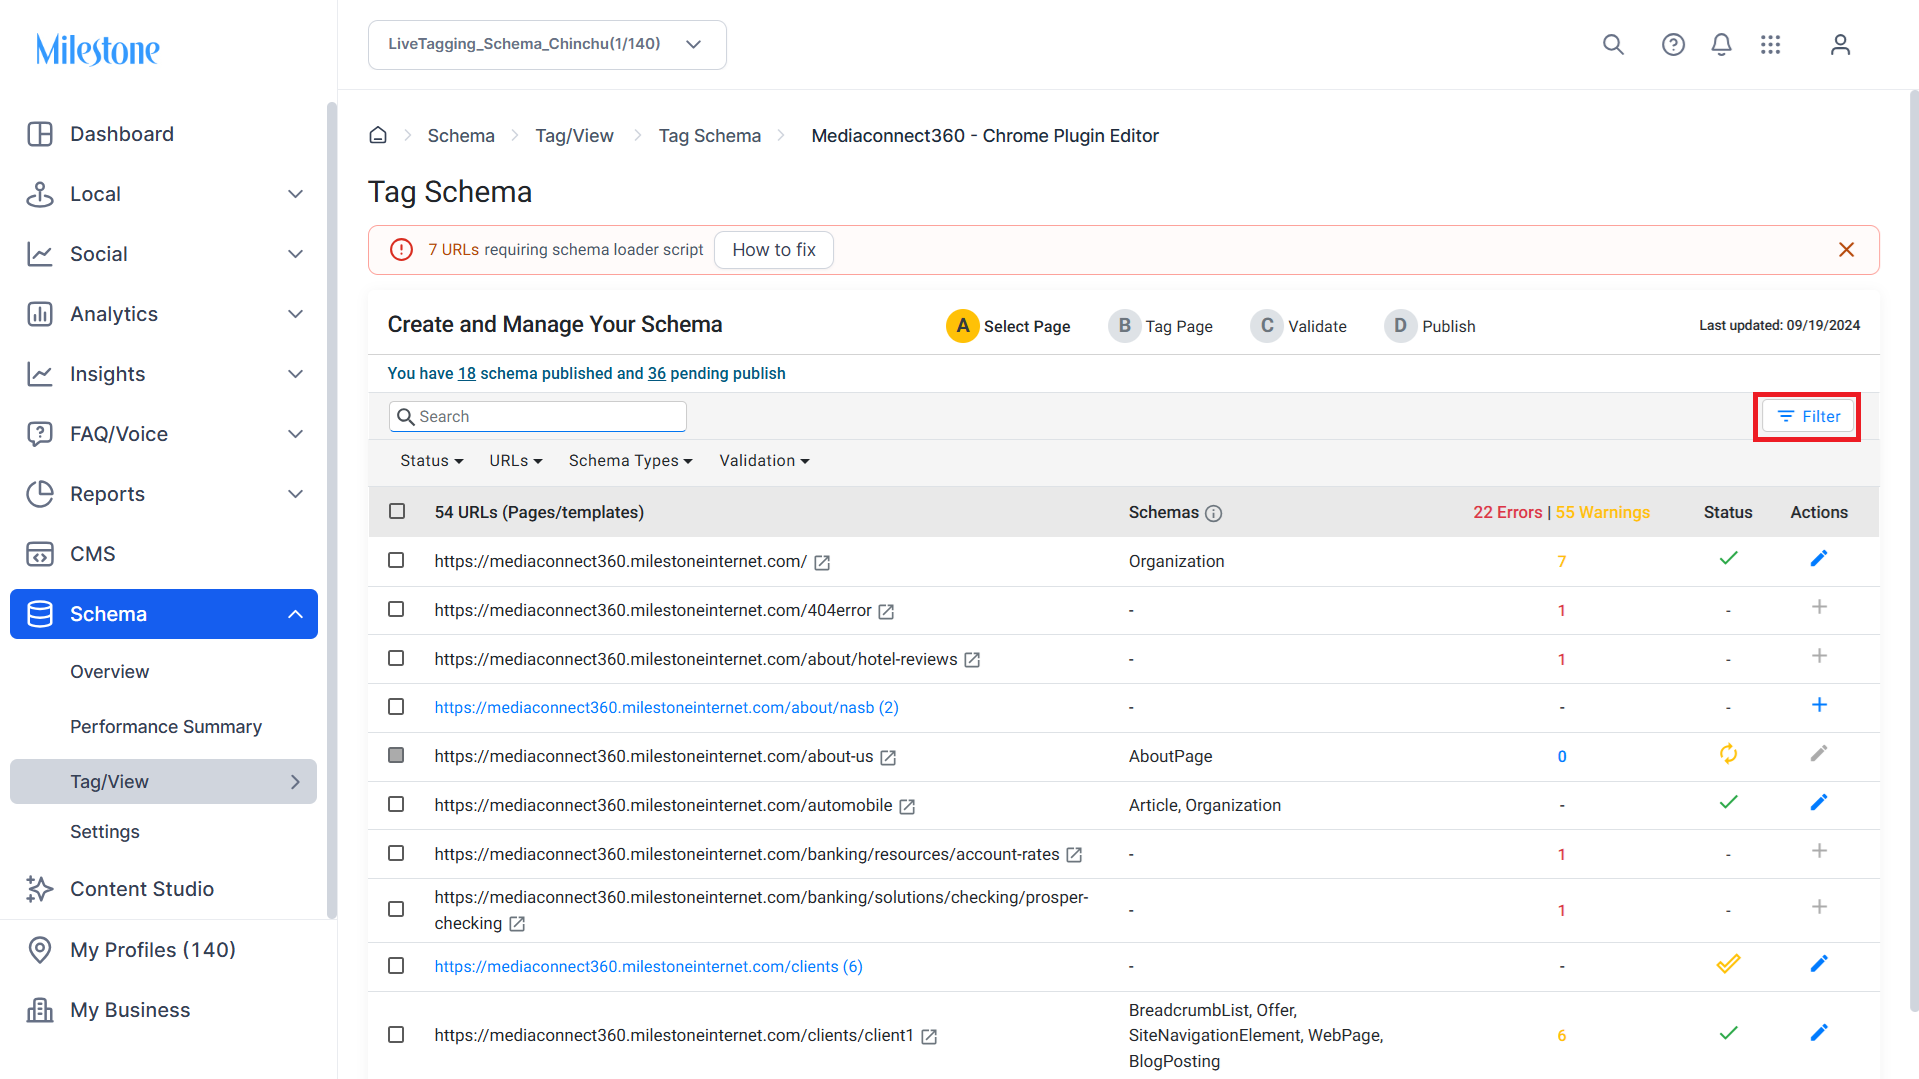Check the prosper-checking row checkbox
This screenshot has height=1079, width=1919.
(x=396, y=910)
